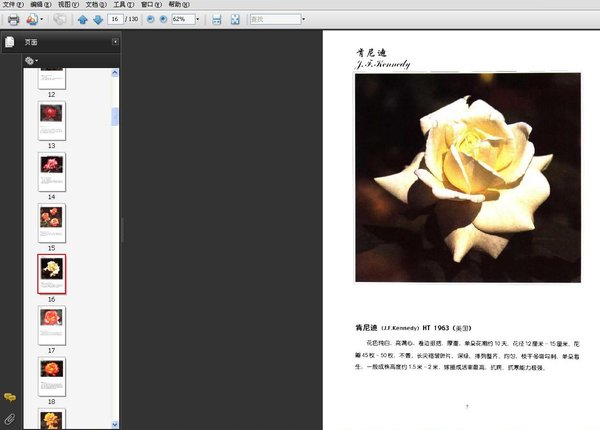Image resolution: width=600 pixels, height=430 pixels.
Task: Click the 页面 panel title text
Action: click(31, 42)
